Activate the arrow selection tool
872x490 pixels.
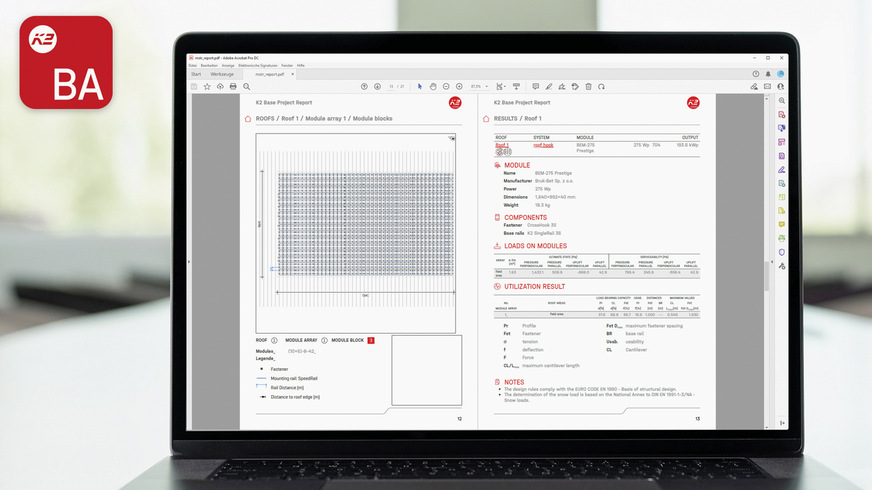[420, 86]
